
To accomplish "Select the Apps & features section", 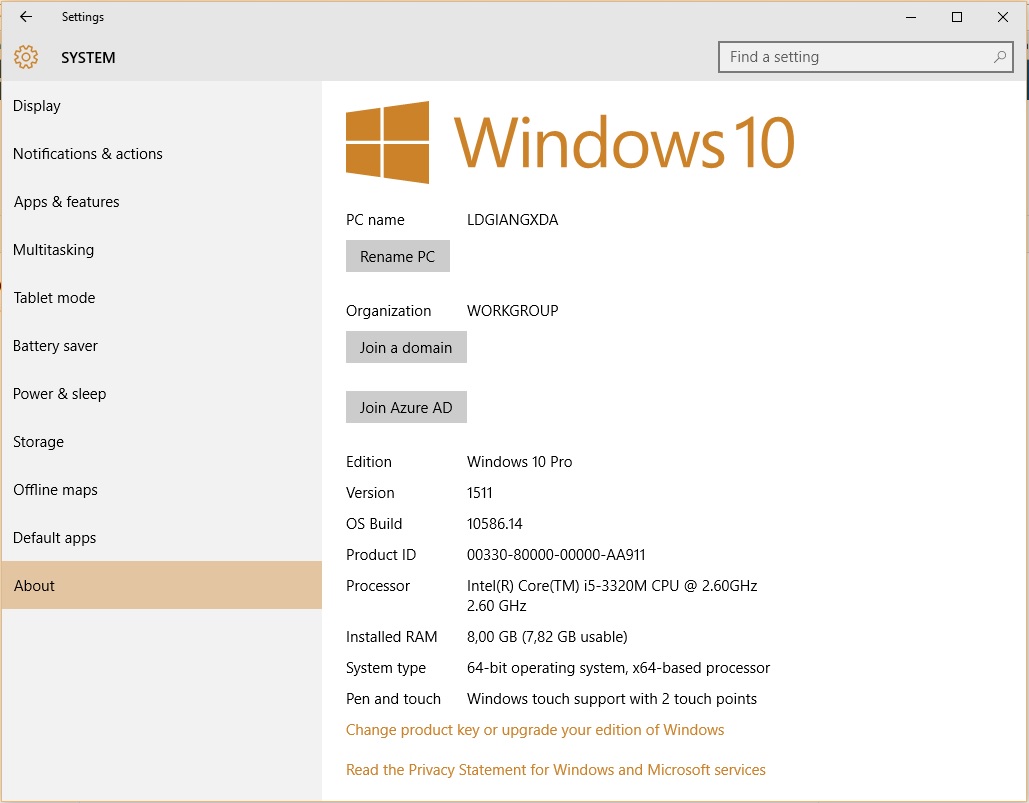I will pos(66,201).
